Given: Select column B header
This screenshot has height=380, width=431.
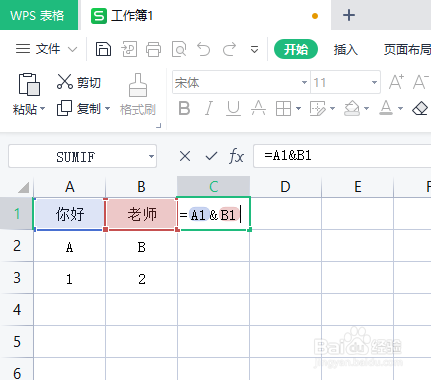Looking at the screenshot, I should (141, 187).
